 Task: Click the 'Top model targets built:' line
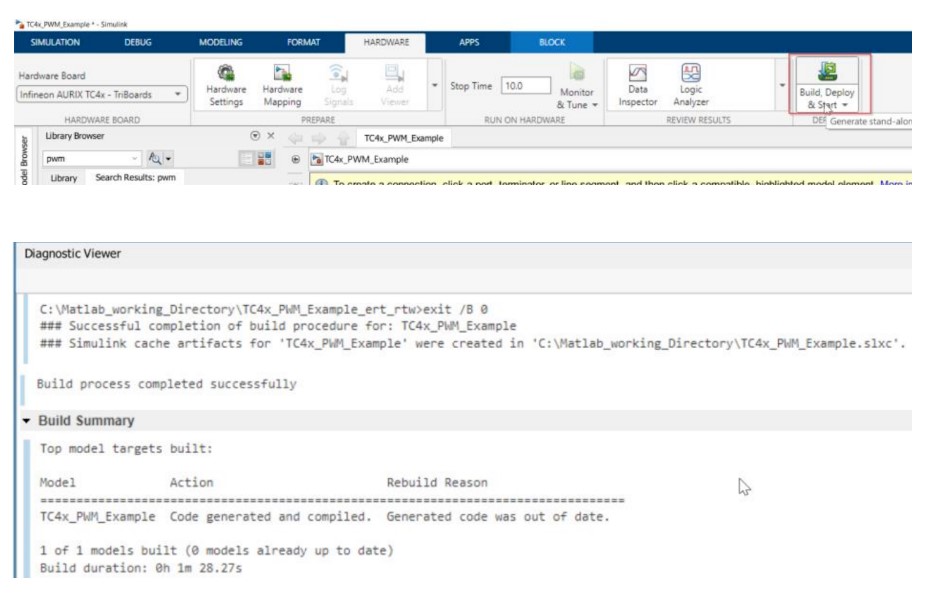(126, 448)
